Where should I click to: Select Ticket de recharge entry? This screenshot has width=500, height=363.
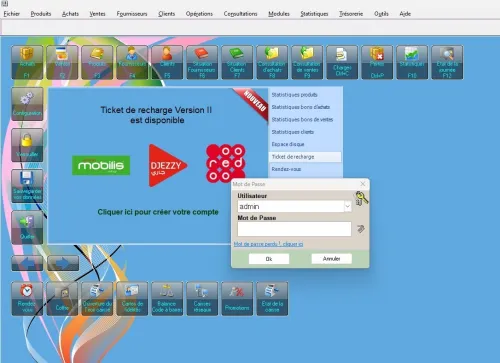[x=305, y=157]
